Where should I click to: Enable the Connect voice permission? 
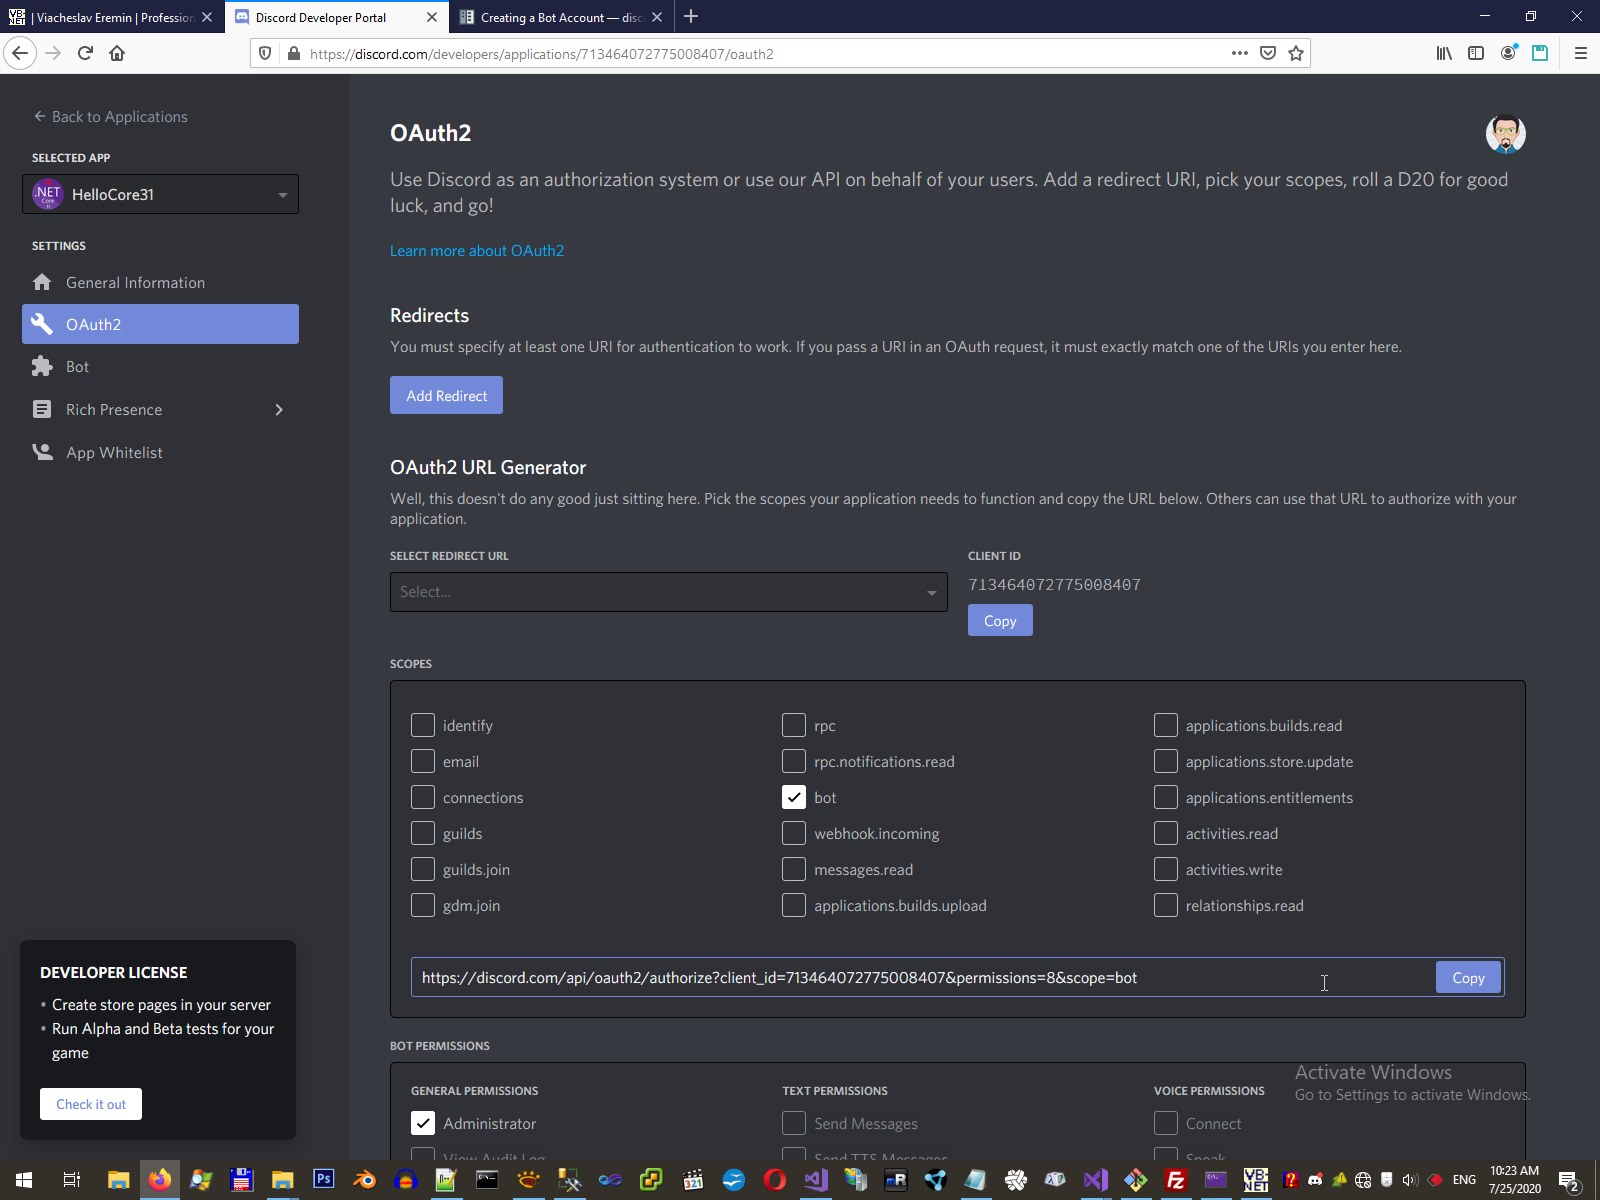pyautogui.click(x=1166, y=1123)
